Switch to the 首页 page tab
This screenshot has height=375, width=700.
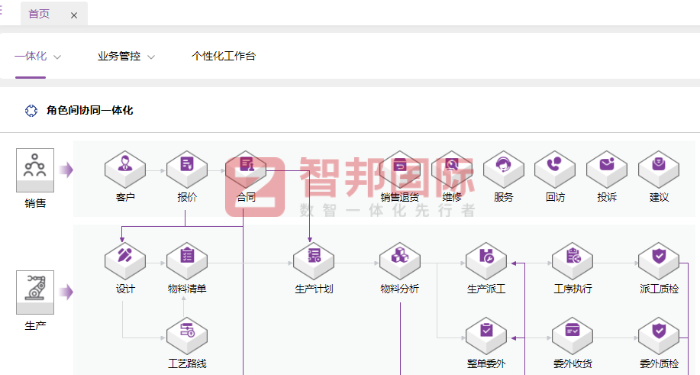point(39,14)
